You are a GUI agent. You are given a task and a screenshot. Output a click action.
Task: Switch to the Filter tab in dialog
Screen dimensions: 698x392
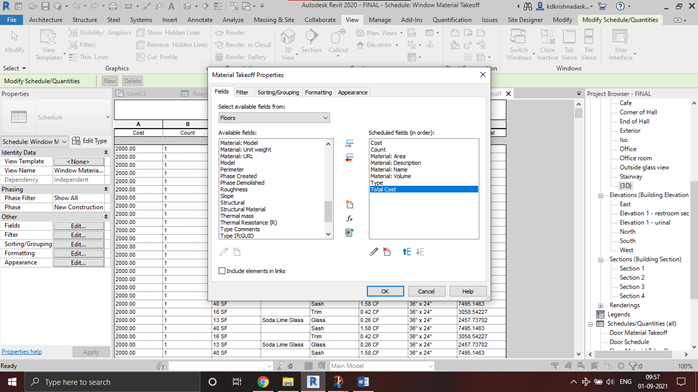(x=242, y=93)
